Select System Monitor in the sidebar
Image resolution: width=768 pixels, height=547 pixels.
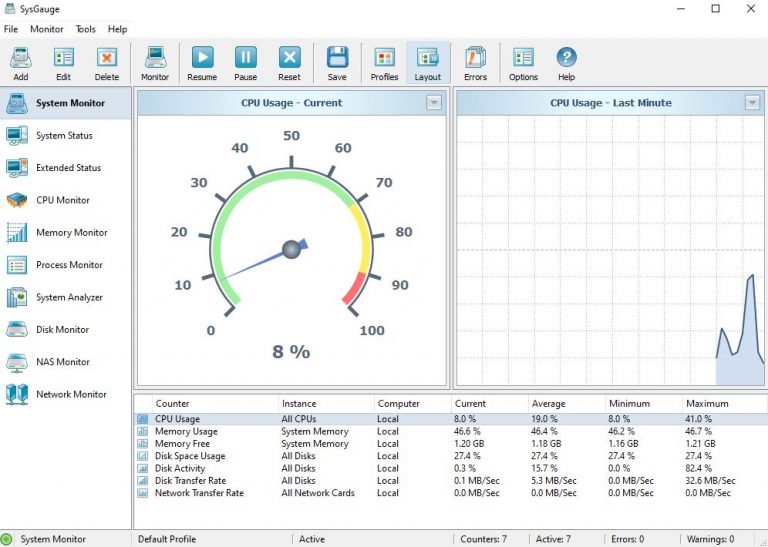click(x=66, y=103)
